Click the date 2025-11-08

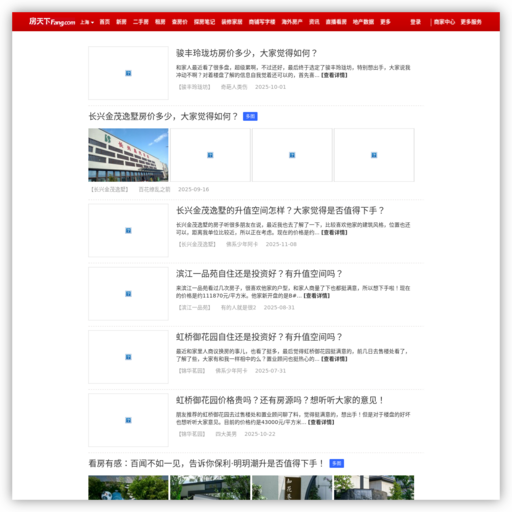281,244
